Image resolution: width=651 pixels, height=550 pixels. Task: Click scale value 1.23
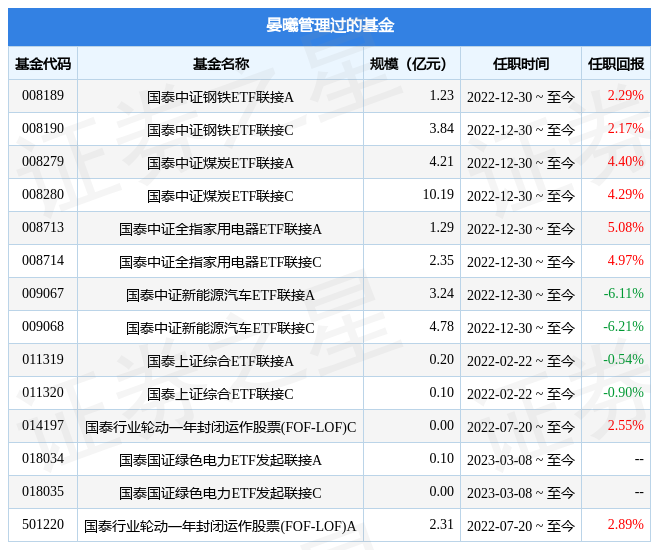click(x=441, y=95)
